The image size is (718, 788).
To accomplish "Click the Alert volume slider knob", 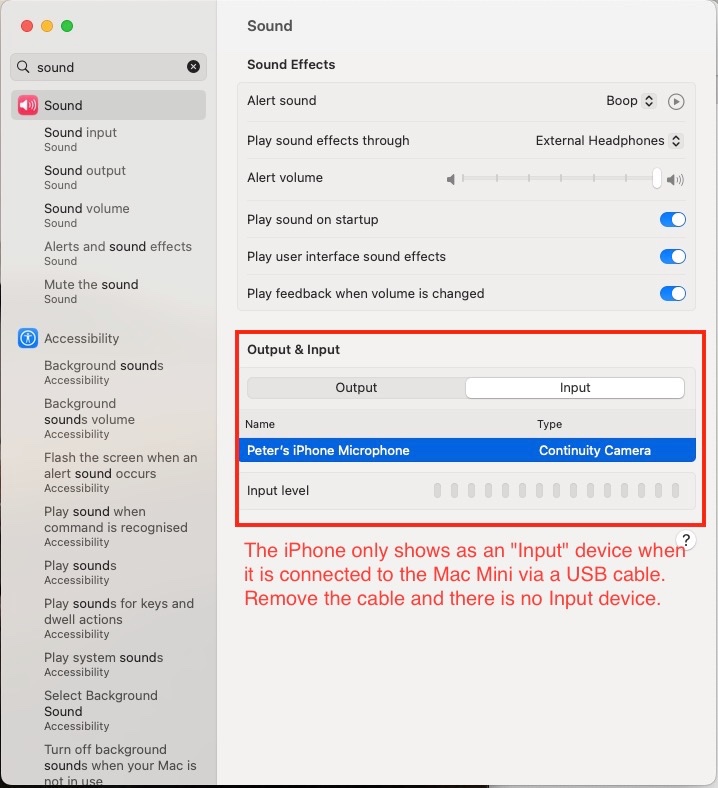I will pos(657,178).
